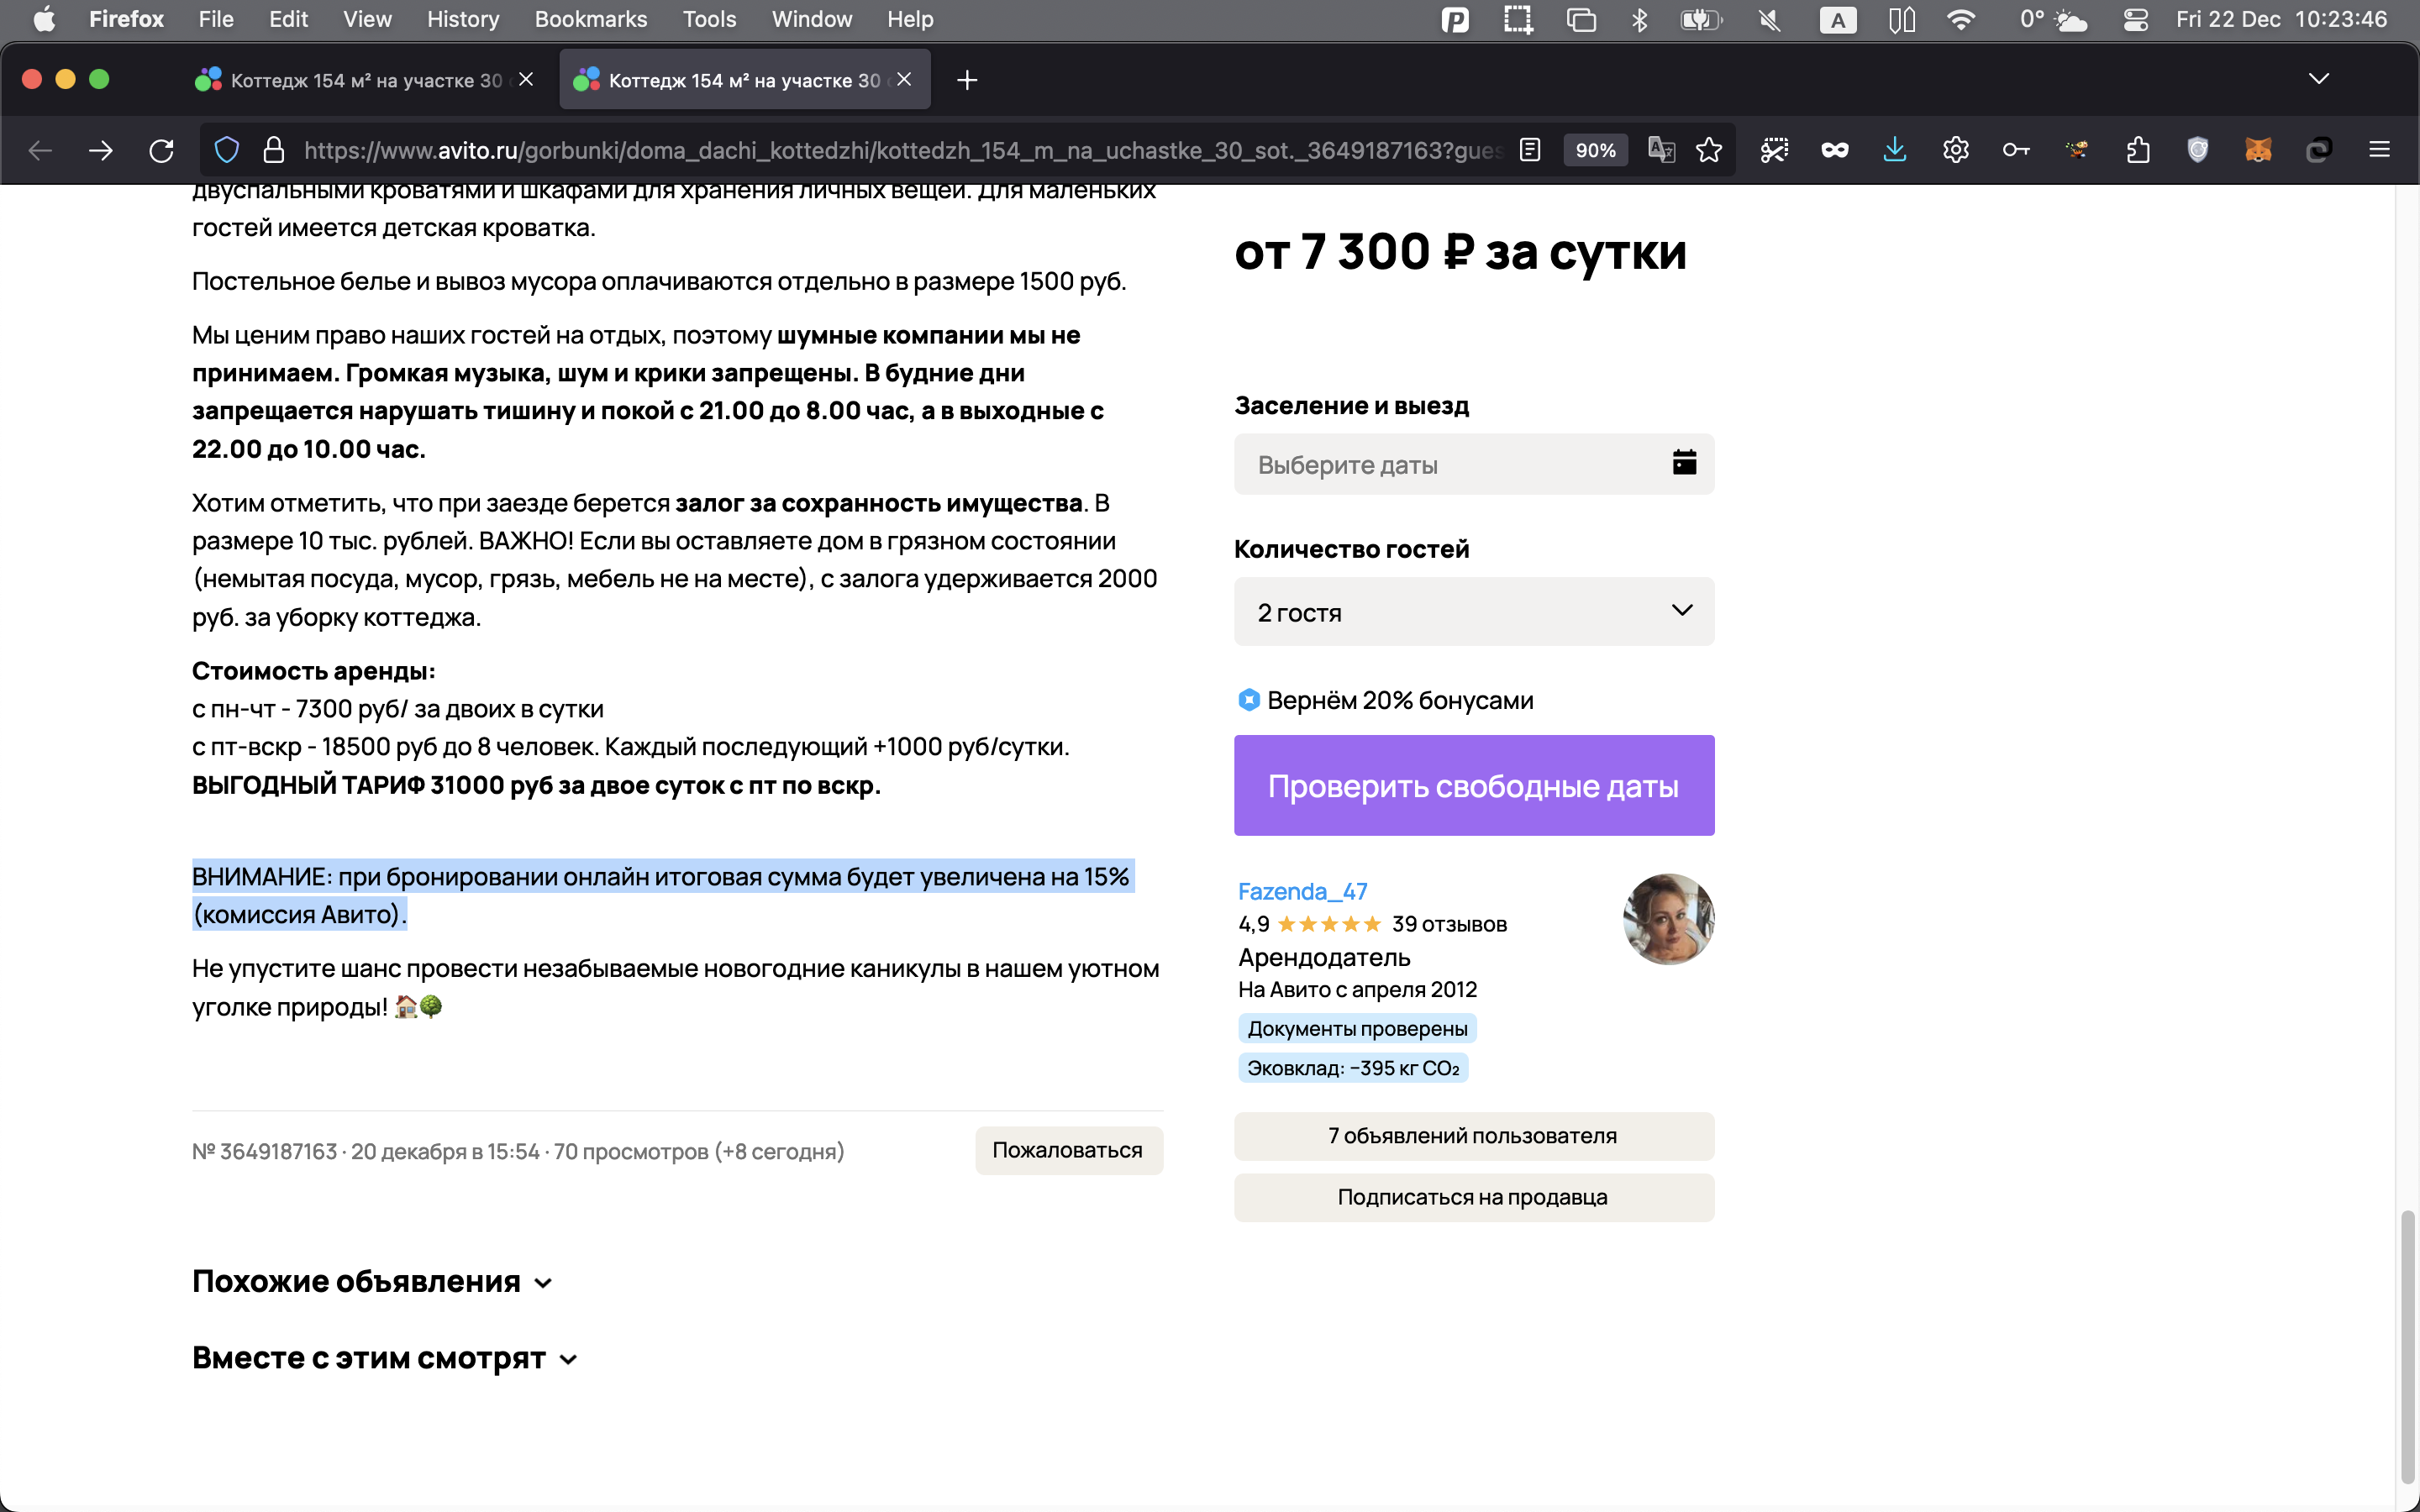Screen dimensions: 2420x1512
Task: Click the reload page icon
Action: pyautogui.click(x=161, y=150)
